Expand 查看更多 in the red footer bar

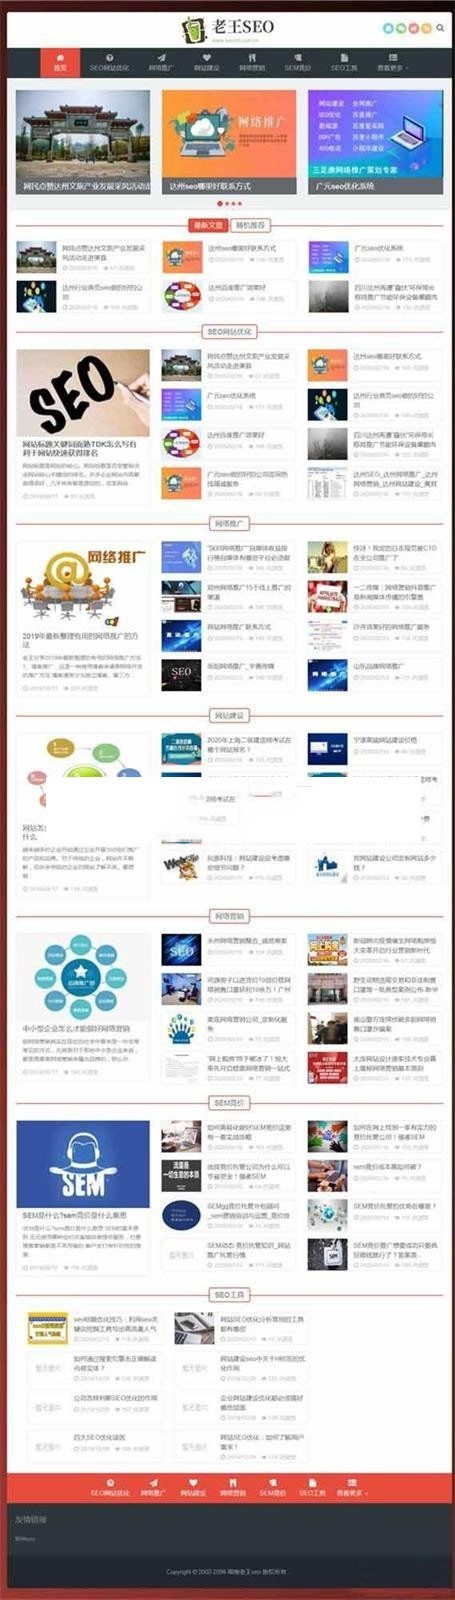click(x=352, y=1487)
